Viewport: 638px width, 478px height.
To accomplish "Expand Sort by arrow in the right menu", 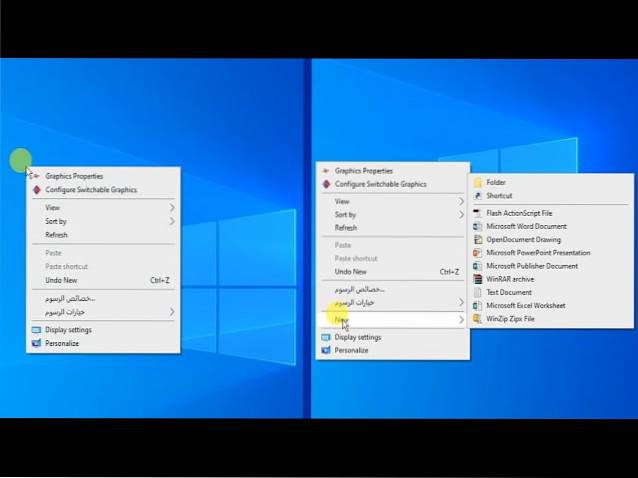I will (x=461, y=215).
